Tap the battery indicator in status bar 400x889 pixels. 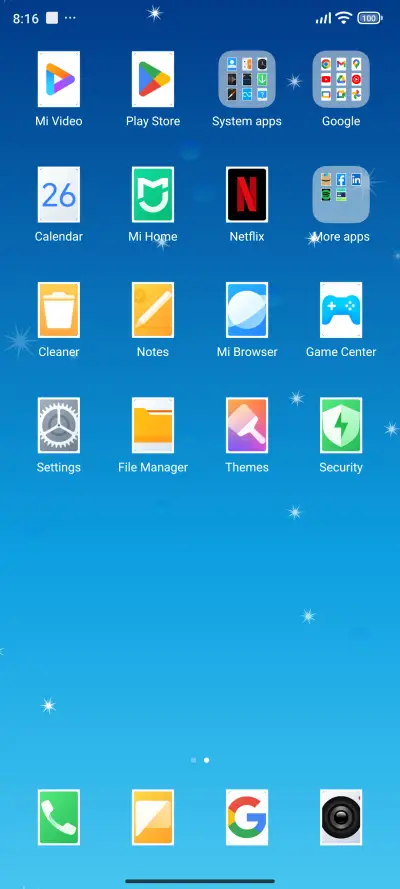[x=370, y=18]
